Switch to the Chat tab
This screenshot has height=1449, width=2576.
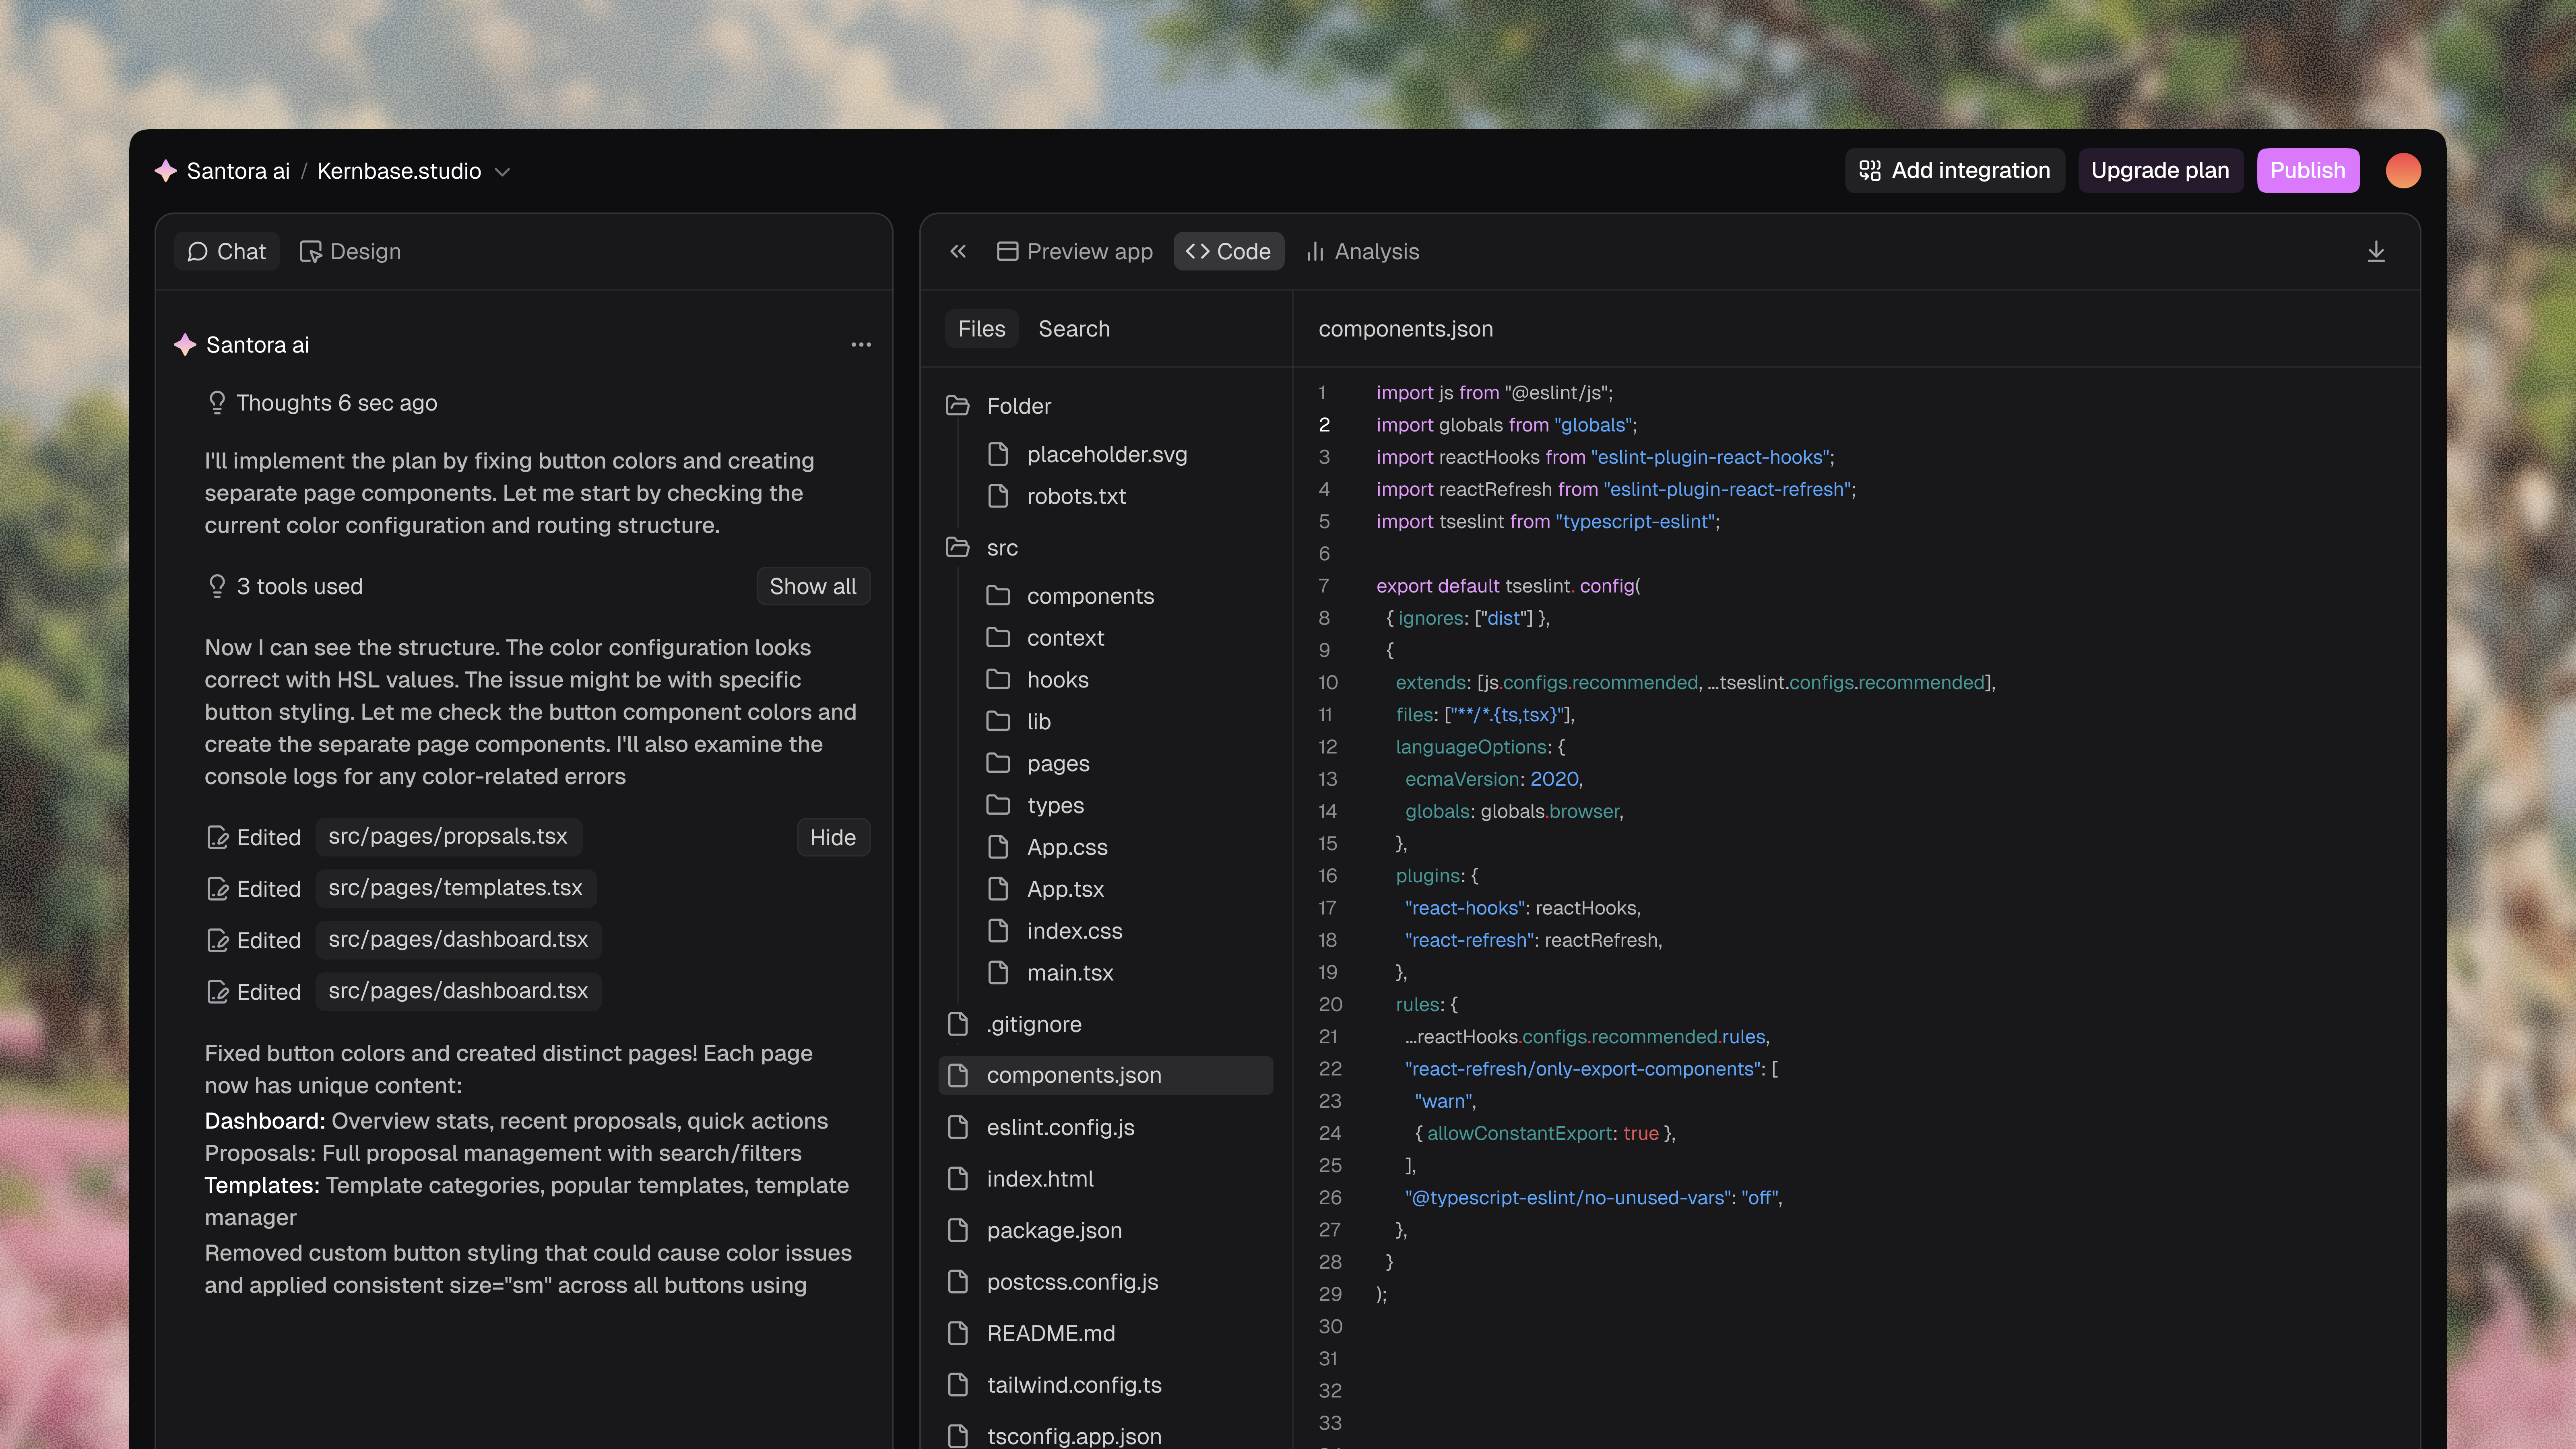click(226, 251)
